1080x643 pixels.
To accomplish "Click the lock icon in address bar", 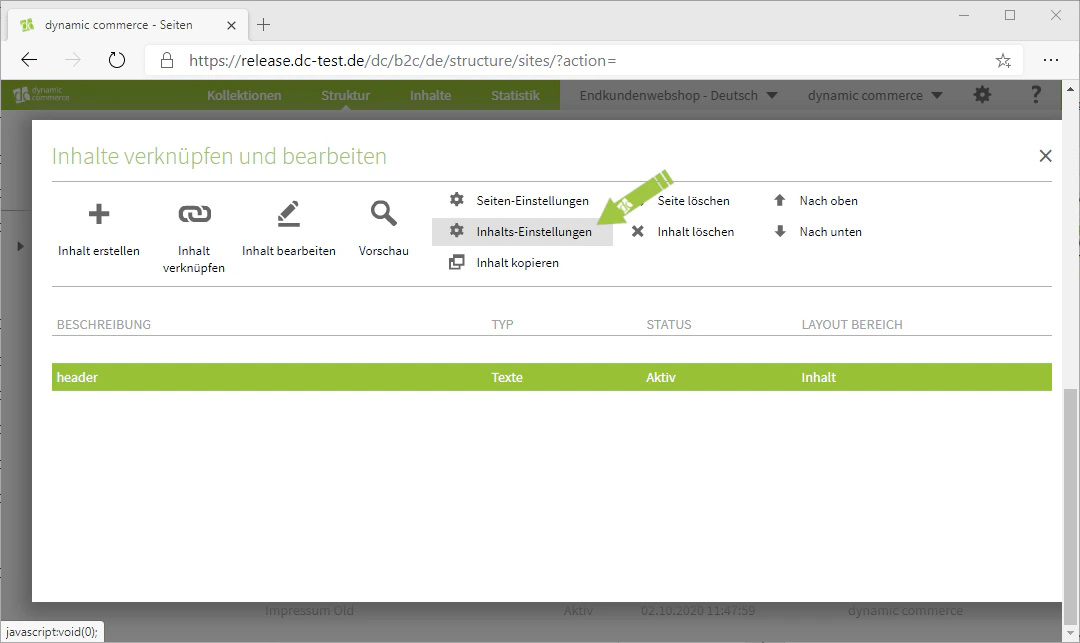I will coord(167,61).
